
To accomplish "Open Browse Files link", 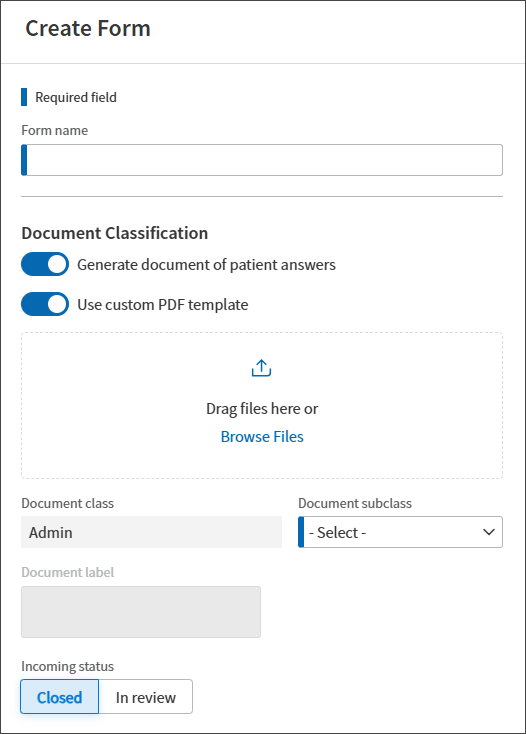I will pos(262,437).
